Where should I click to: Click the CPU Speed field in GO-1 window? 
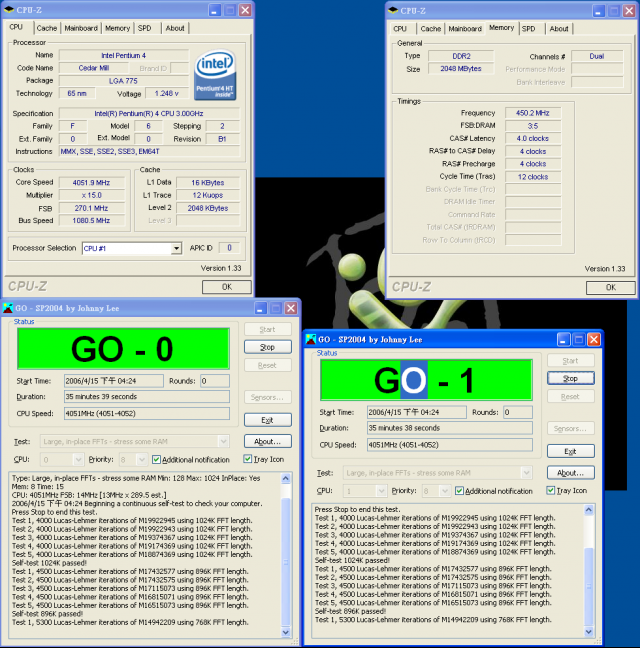click(450, 445)
